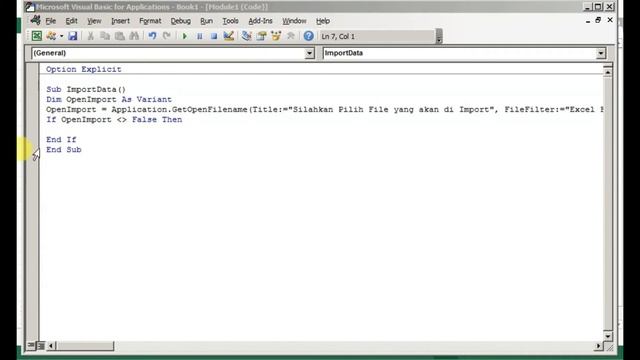The height and width of the screenshot is (360, 640).
Task: Expand the ImportData procedure dropdown
Action: point(601,53)
